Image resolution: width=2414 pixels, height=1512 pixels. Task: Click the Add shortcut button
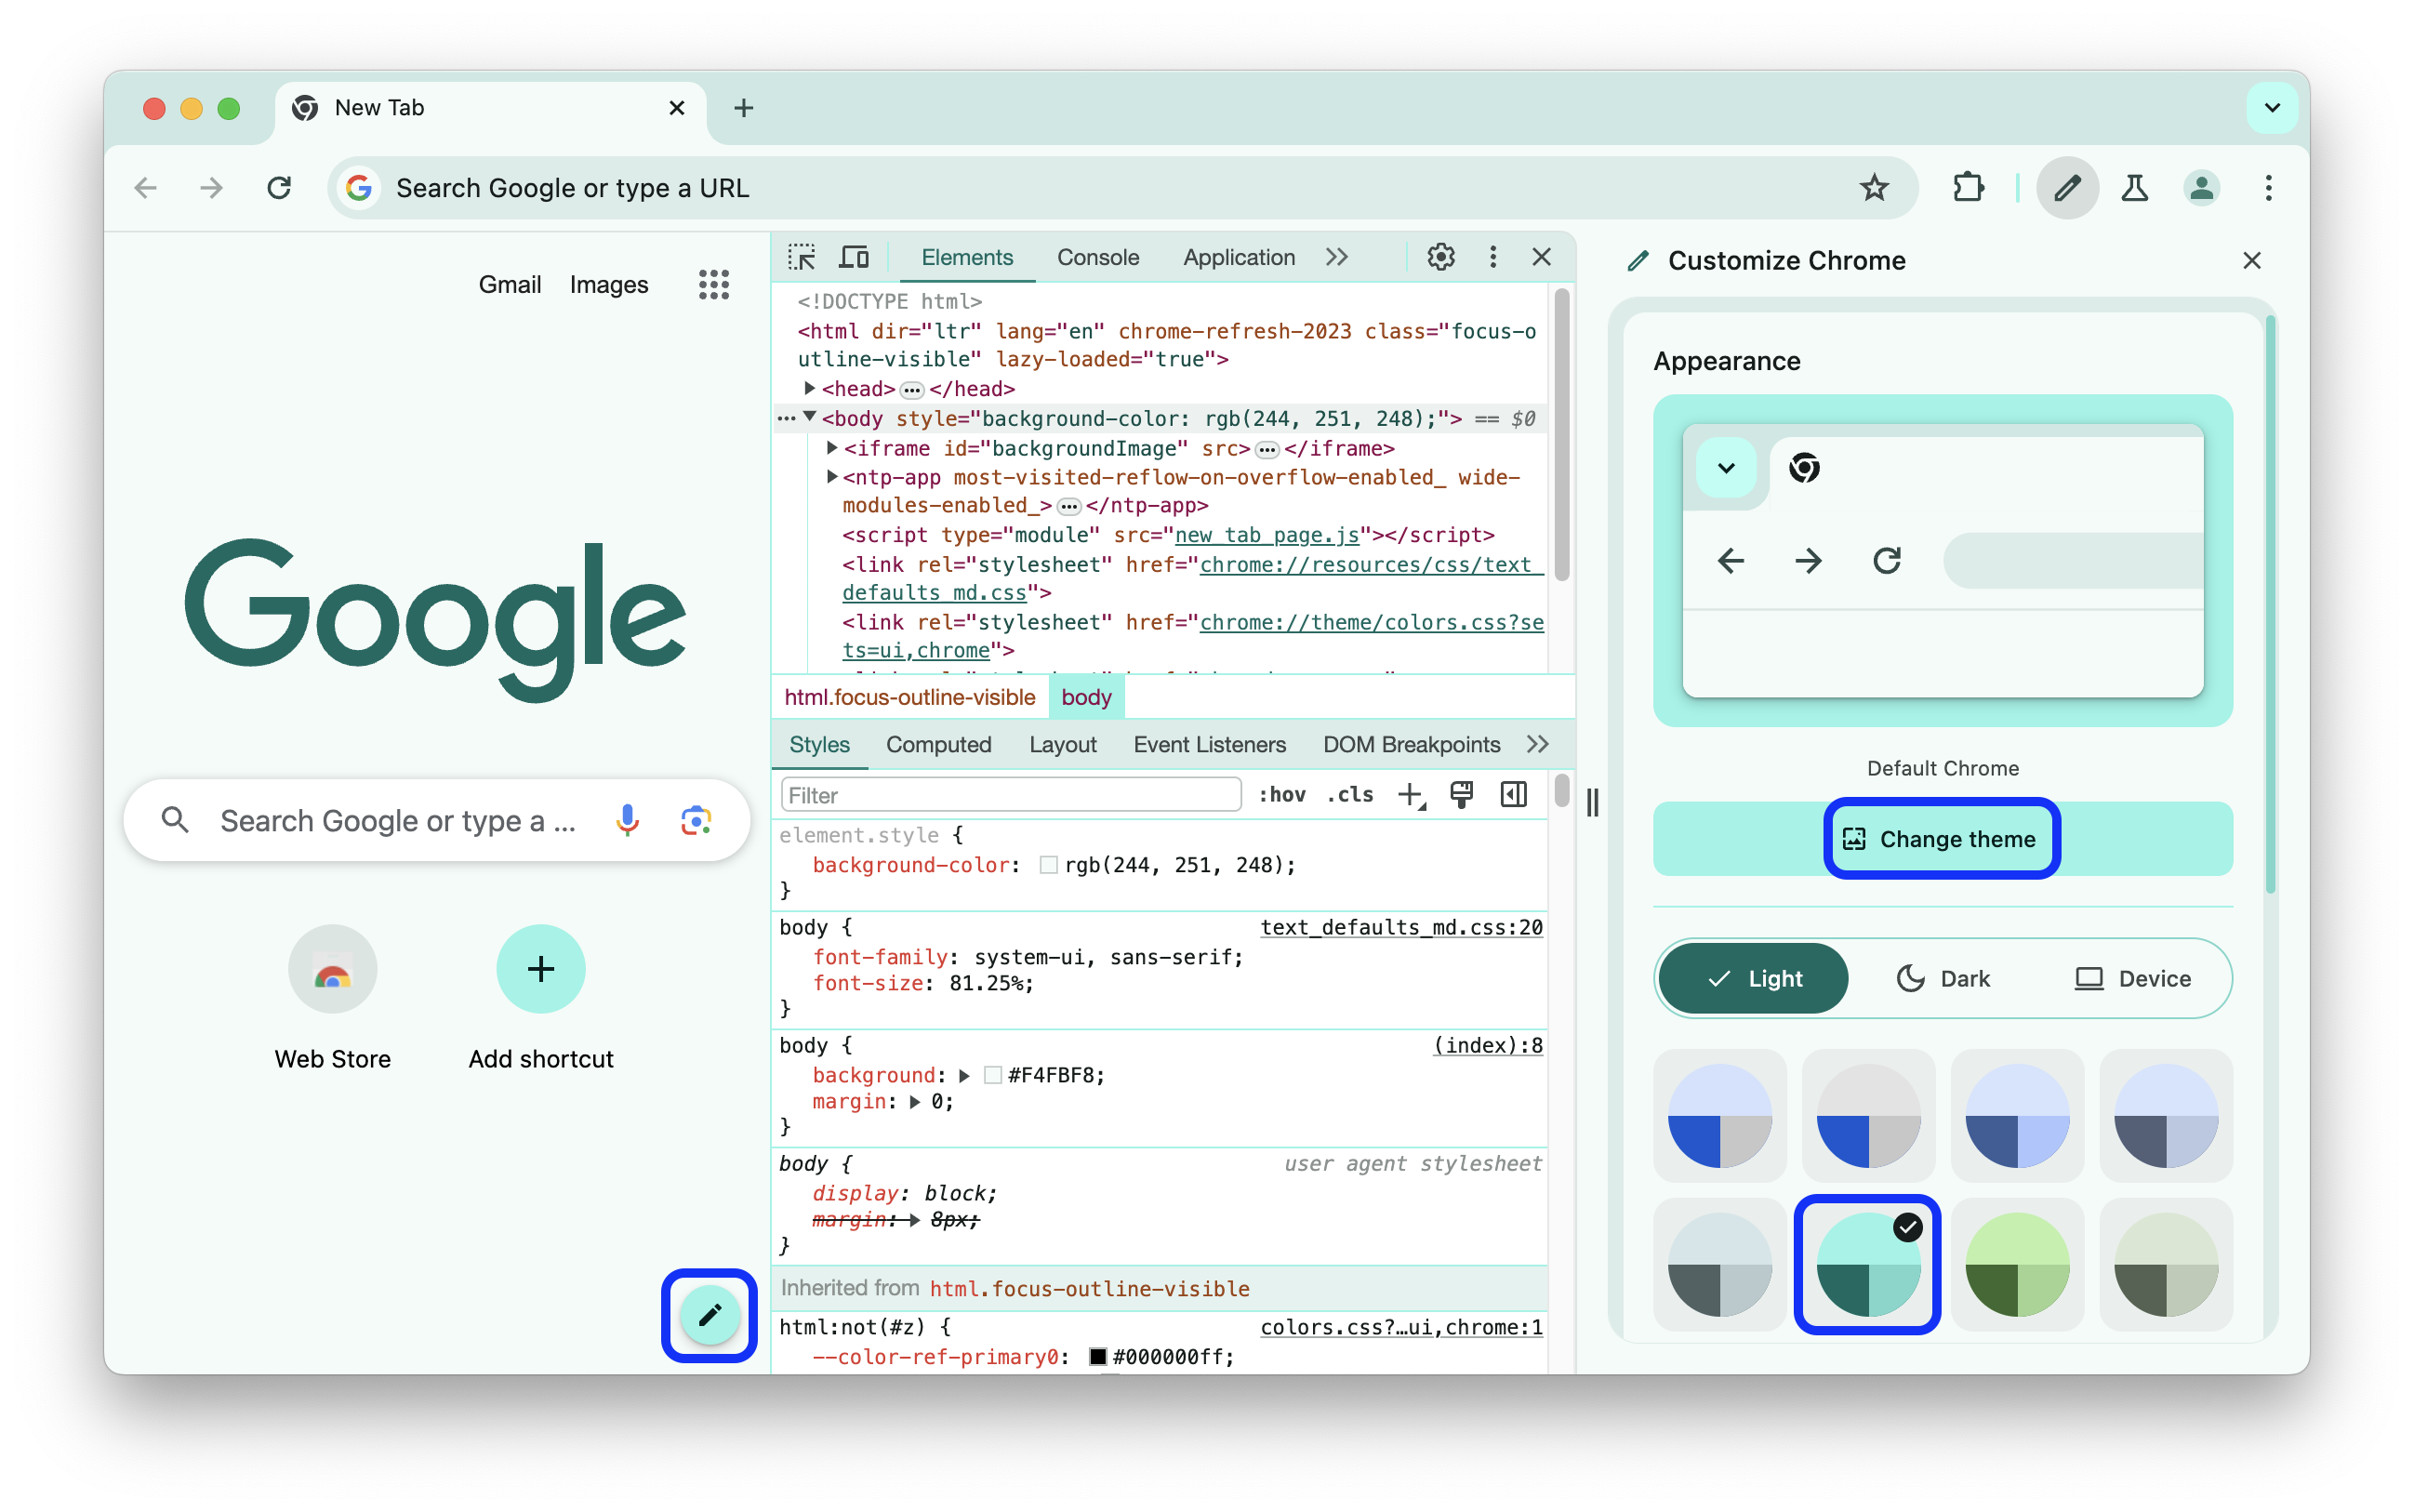540,970
